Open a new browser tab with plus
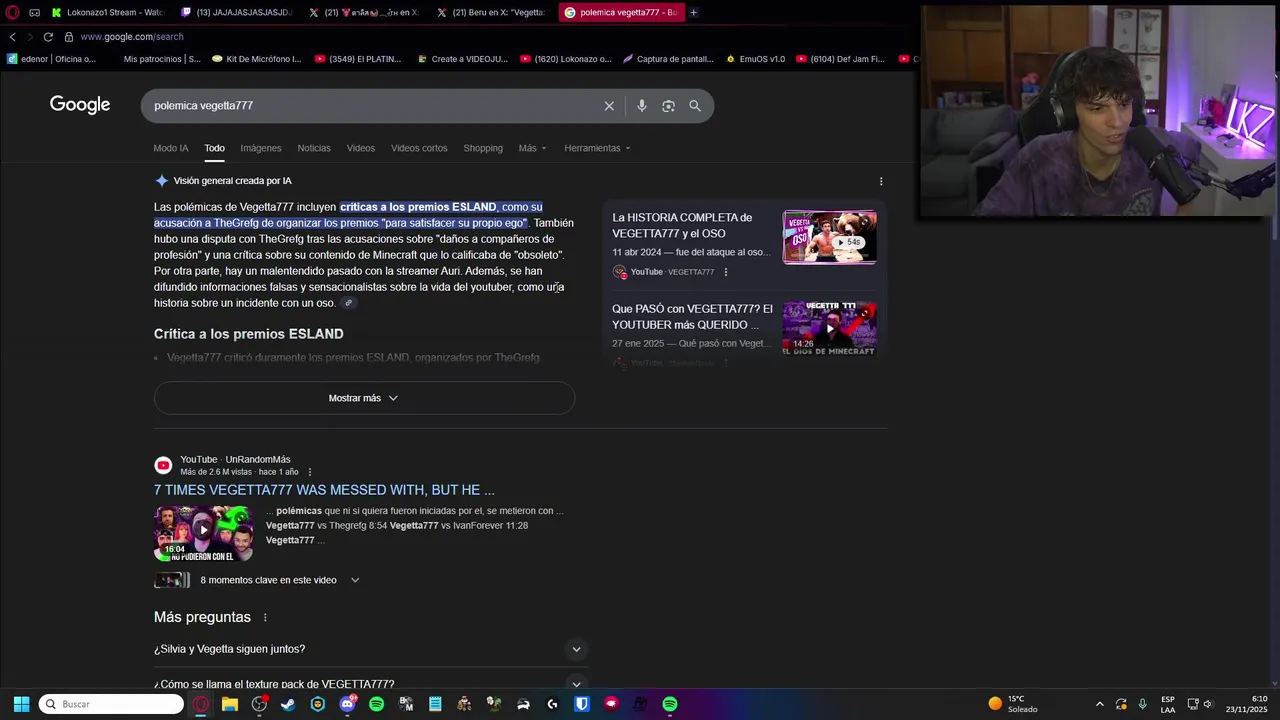This screenshot has width=1280, height=720. pyautogui.click(x=693, y=12)
